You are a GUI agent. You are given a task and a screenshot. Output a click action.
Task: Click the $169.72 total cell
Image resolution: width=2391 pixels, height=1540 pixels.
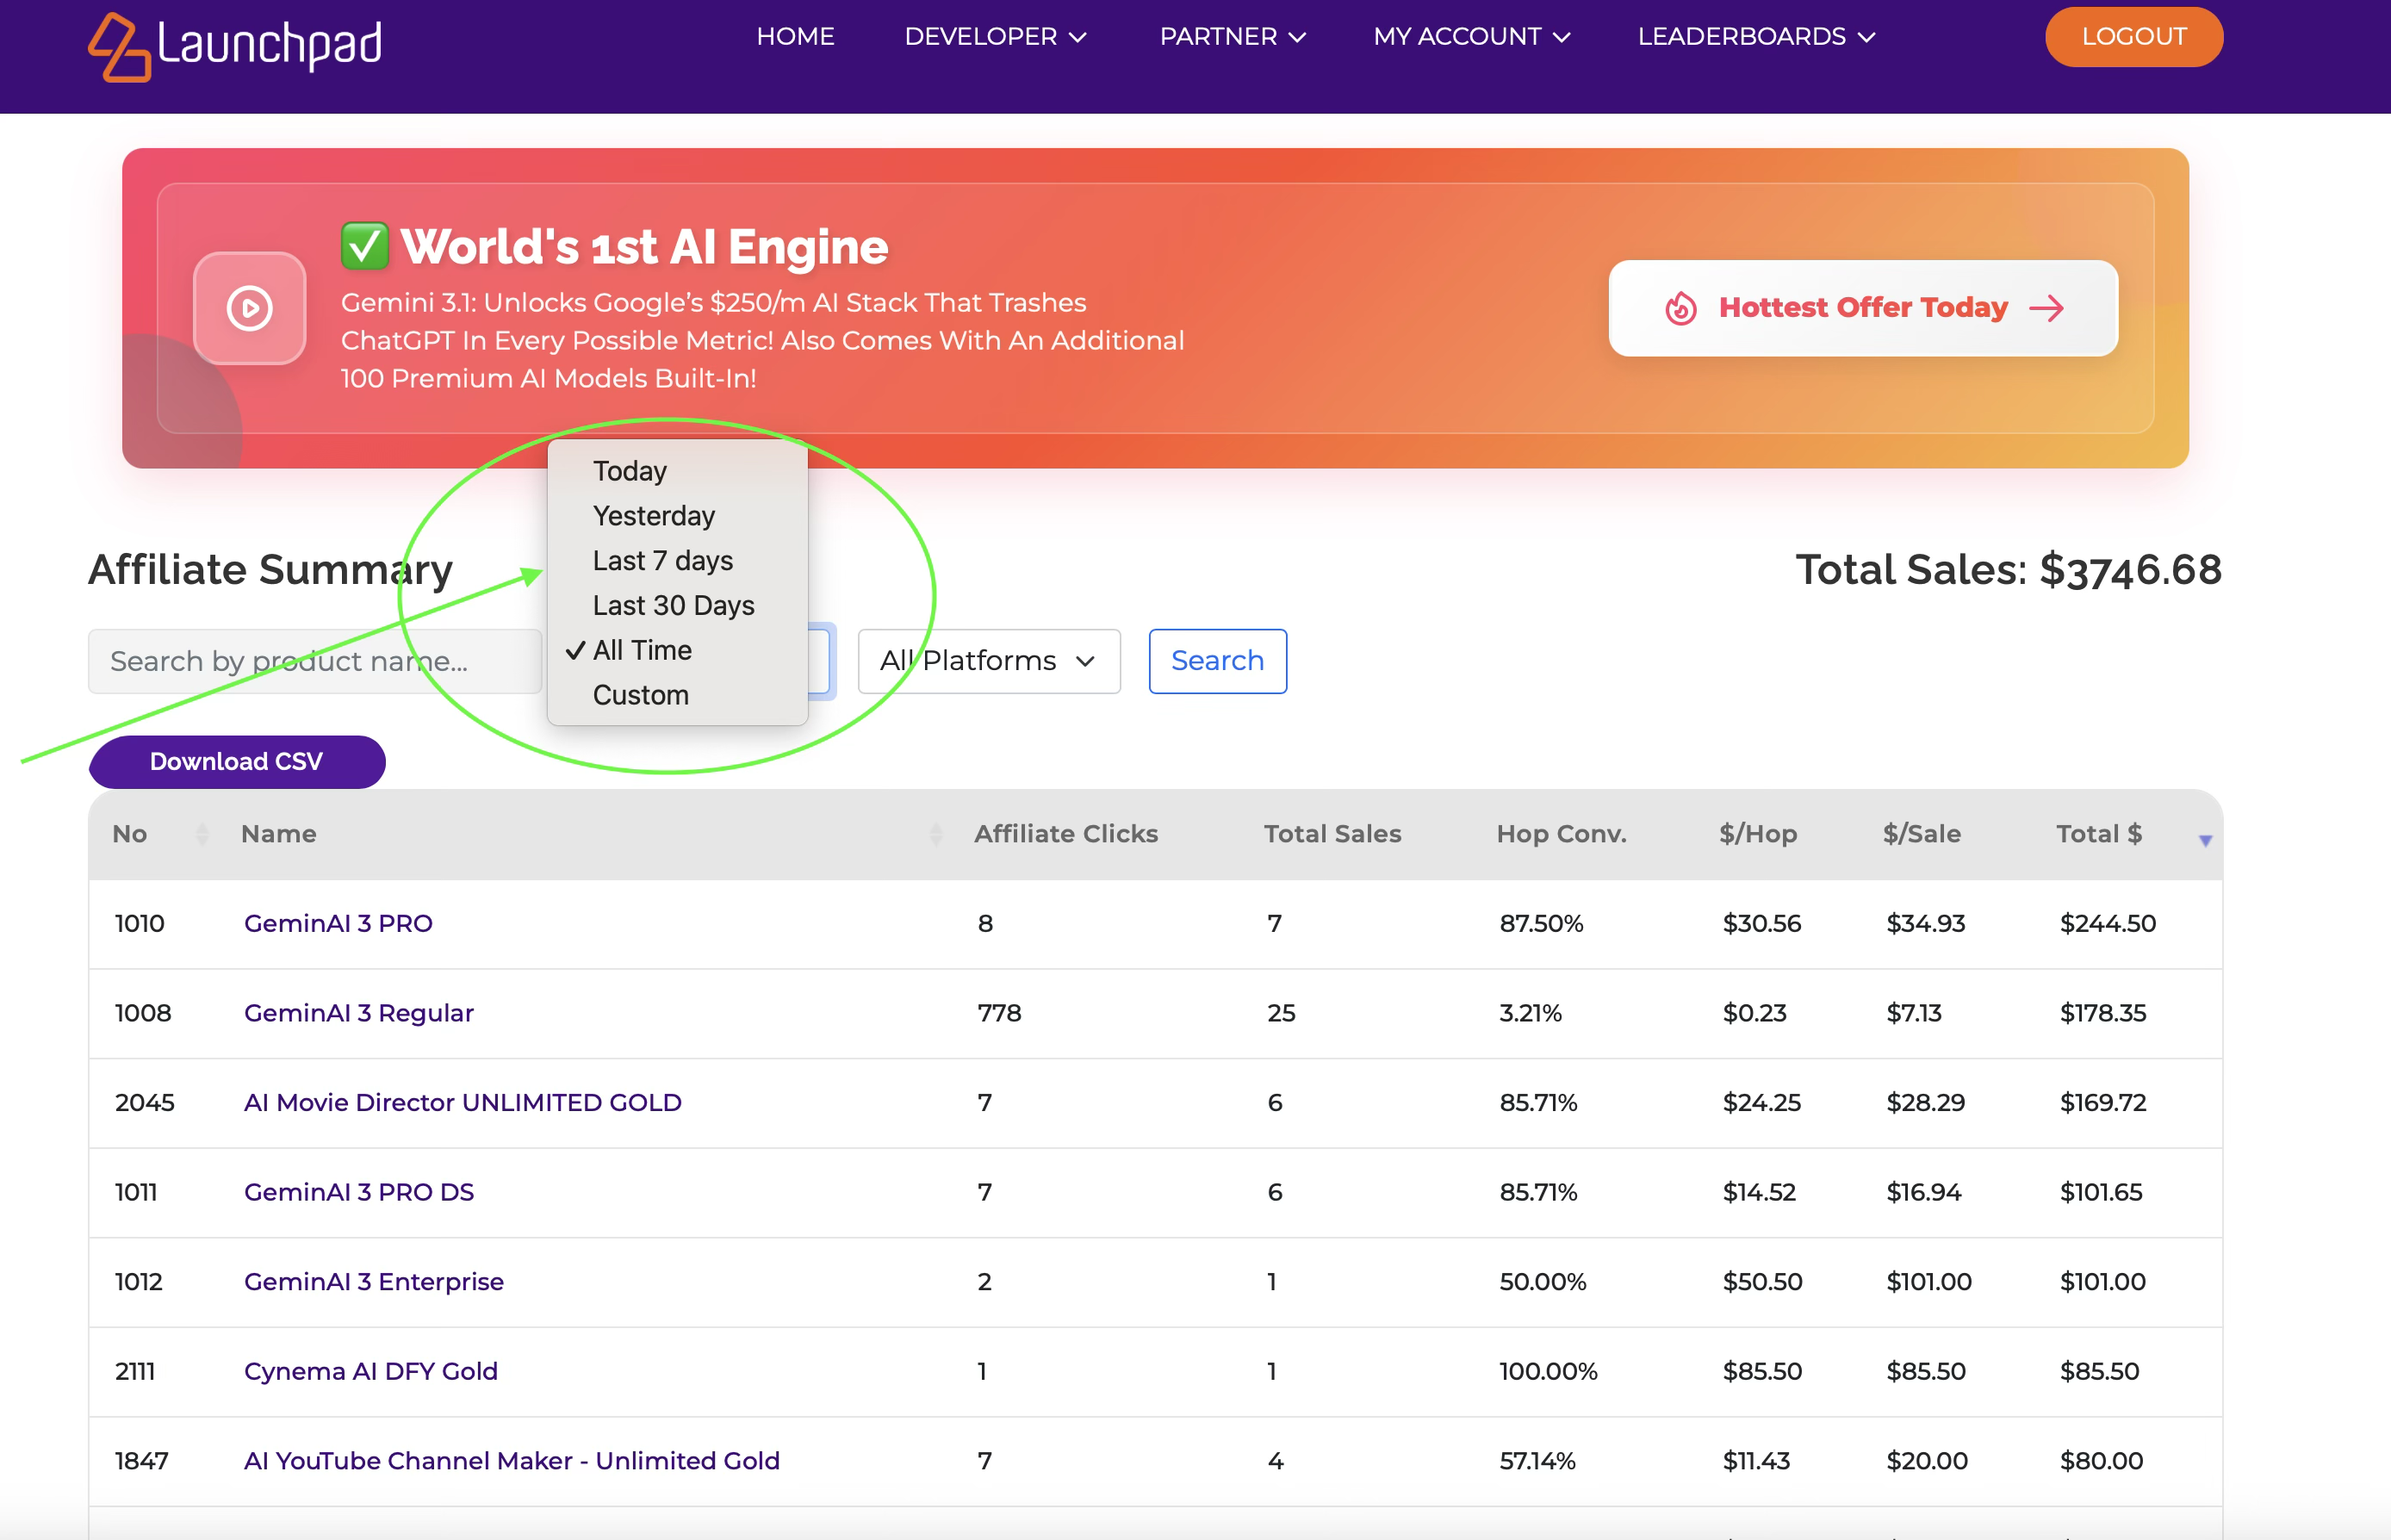(2103, 1103)
